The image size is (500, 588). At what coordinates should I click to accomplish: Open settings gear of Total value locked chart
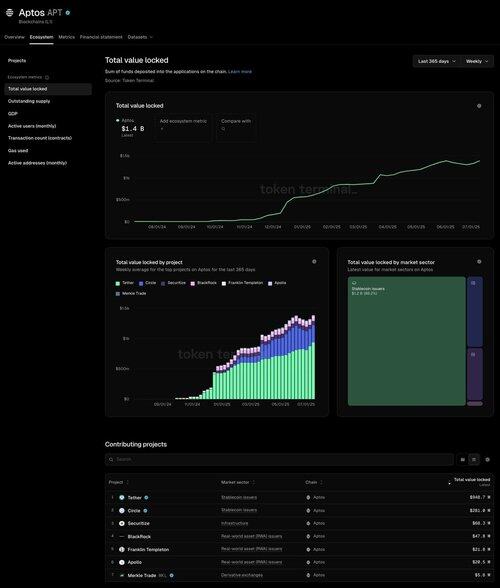[x=479, y=106]
